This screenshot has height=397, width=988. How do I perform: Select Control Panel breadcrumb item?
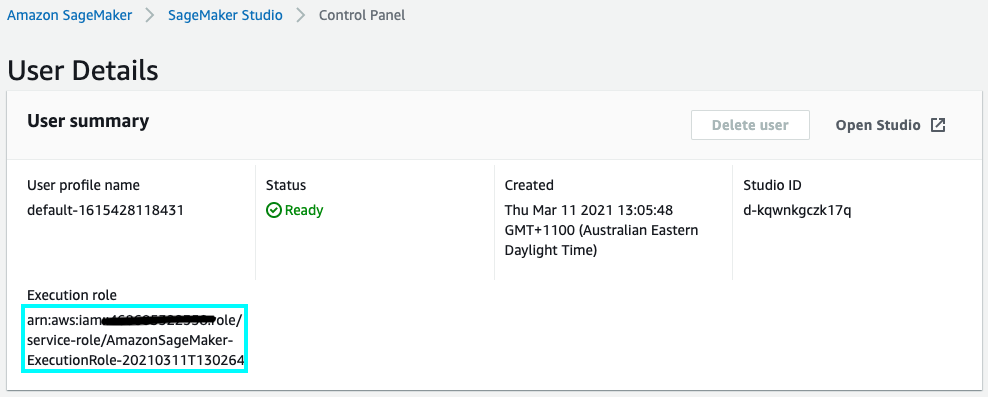click(x=362, y=15)
